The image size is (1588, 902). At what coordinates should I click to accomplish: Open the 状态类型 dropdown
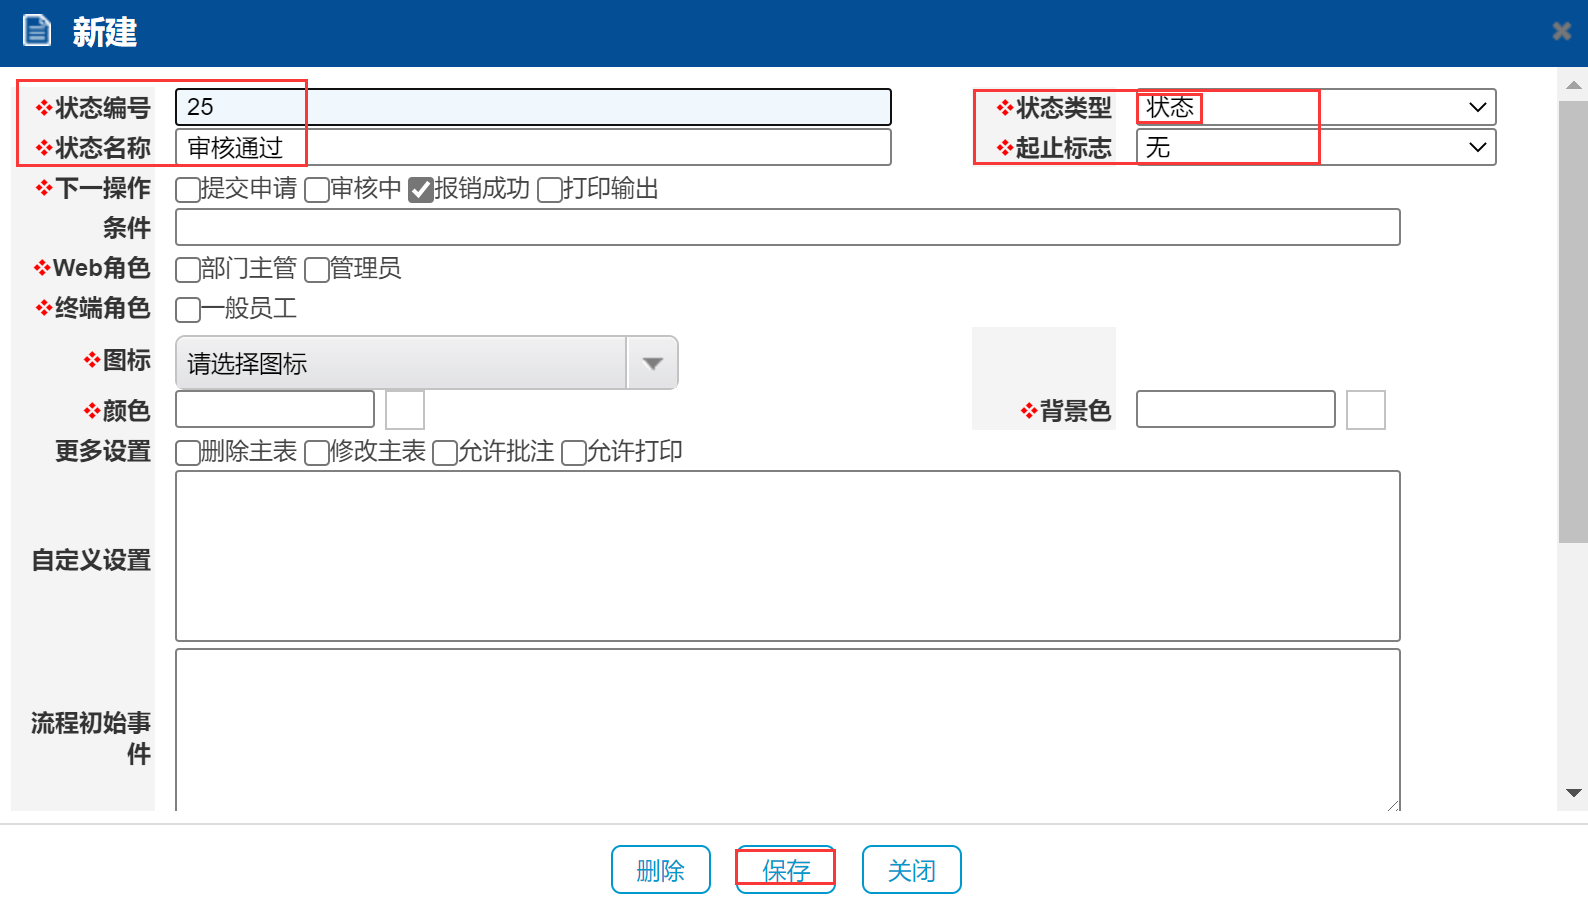point(1315,107)
